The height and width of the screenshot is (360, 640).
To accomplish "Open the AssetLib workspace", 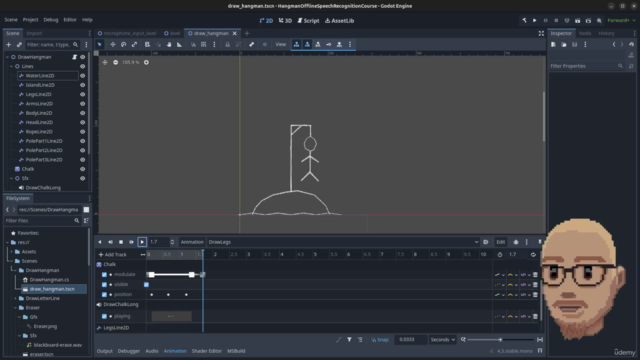I will tap(340, 20).
